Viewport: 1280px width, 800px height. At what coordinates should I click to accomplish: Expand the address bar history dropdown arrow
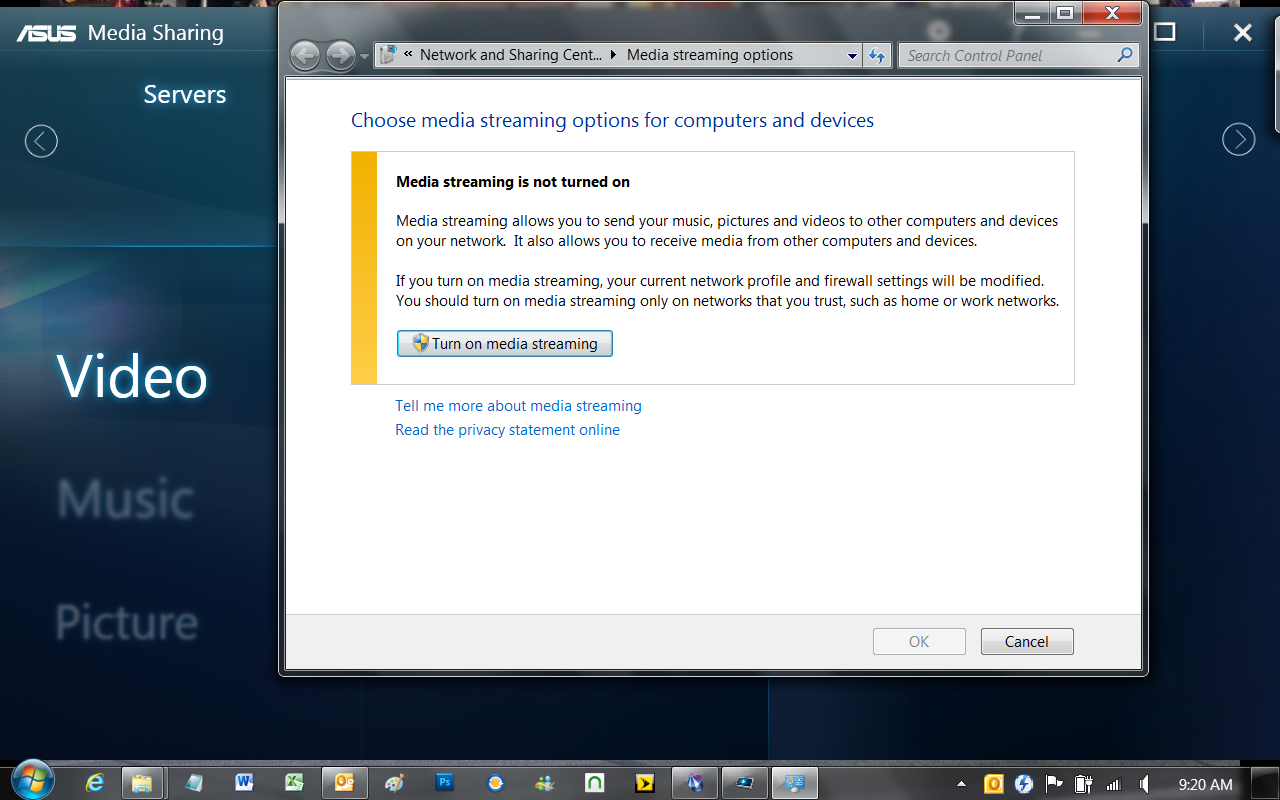(852, 56)
